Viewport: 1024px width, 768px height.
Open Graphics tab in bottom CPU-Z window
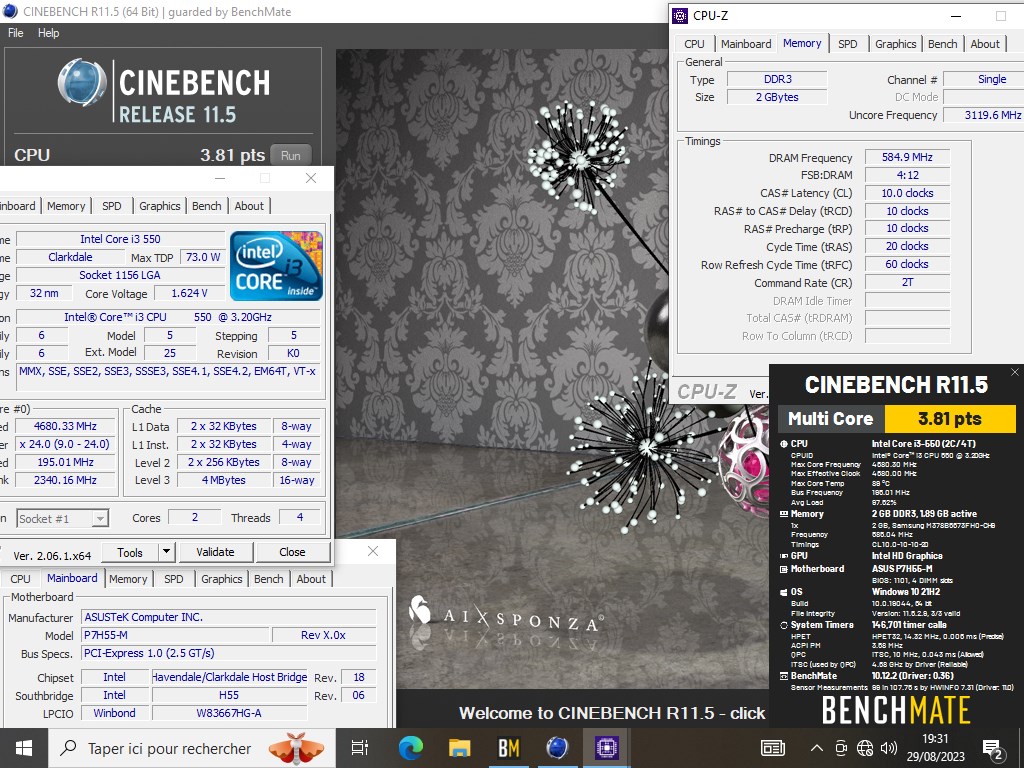tap(221, 579)
